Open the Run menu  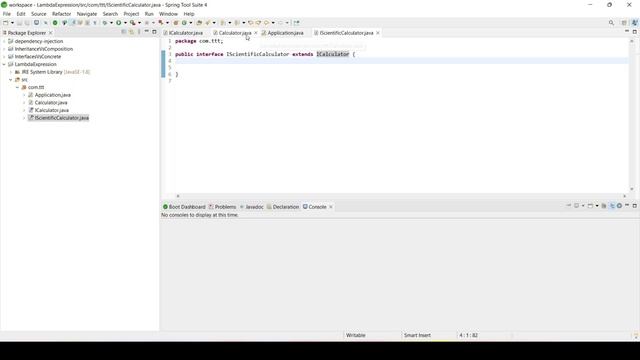pyautogui.click(x=149, y=14)
